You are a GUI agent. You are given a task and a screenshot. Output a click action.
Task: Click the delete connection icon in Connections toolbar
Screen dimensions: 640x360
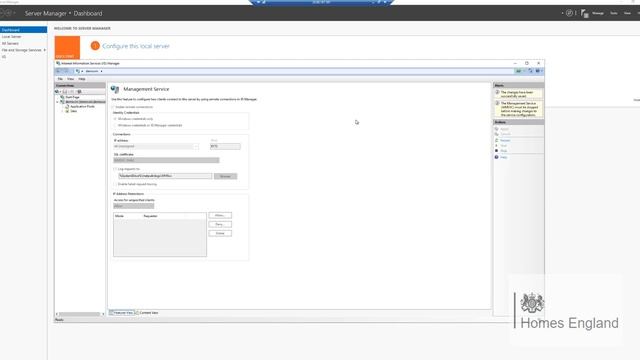(x=79, y=92)
